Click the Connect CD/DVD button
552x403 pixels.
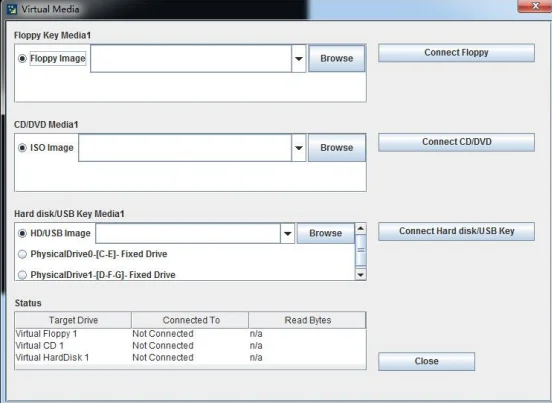456,142
